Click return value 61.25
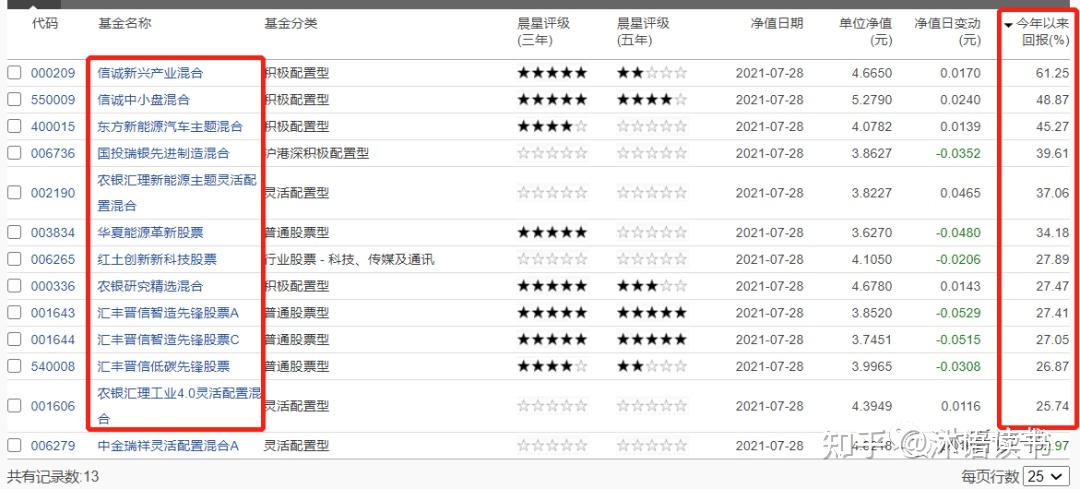 click(1052, 73)
